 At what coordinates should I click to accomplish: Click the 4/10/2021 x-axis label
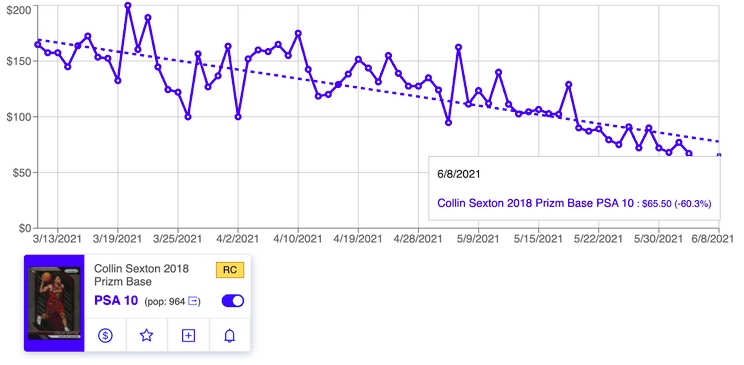point(298,238)
